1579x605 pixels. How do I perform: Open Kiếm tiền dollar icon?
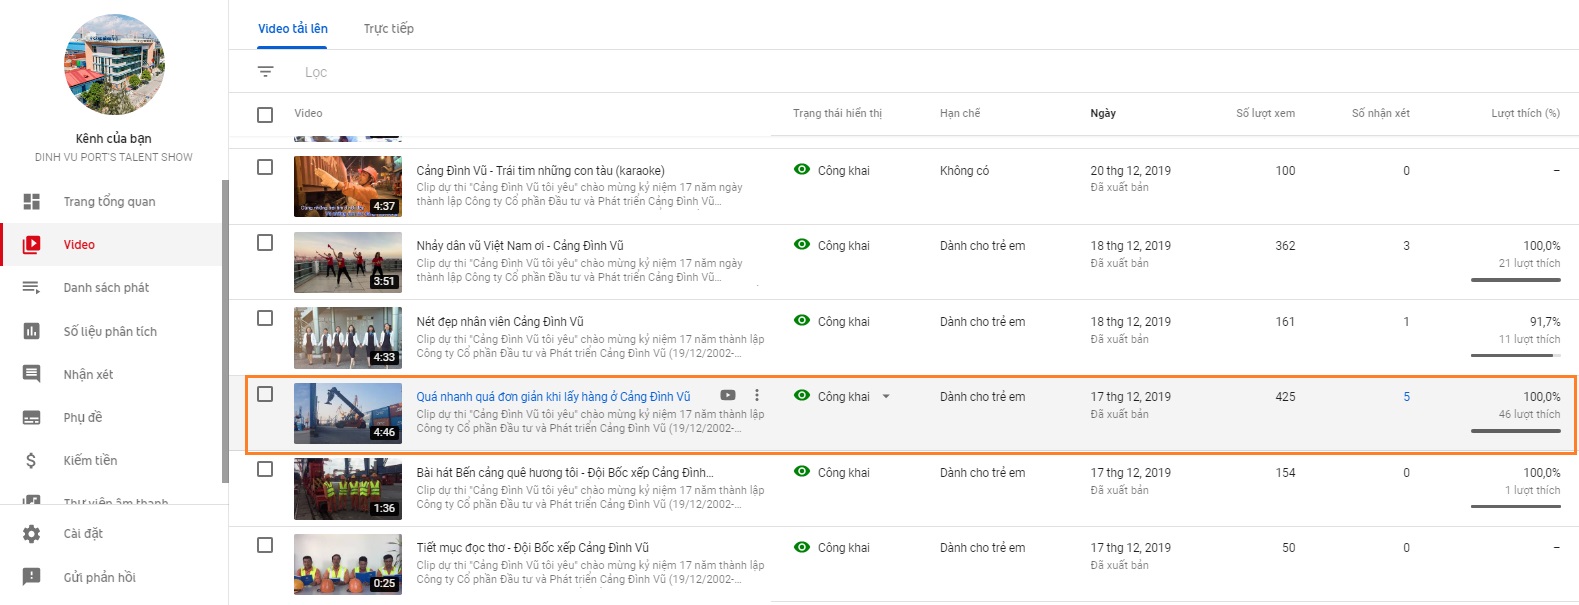click(x=32, y=460)
